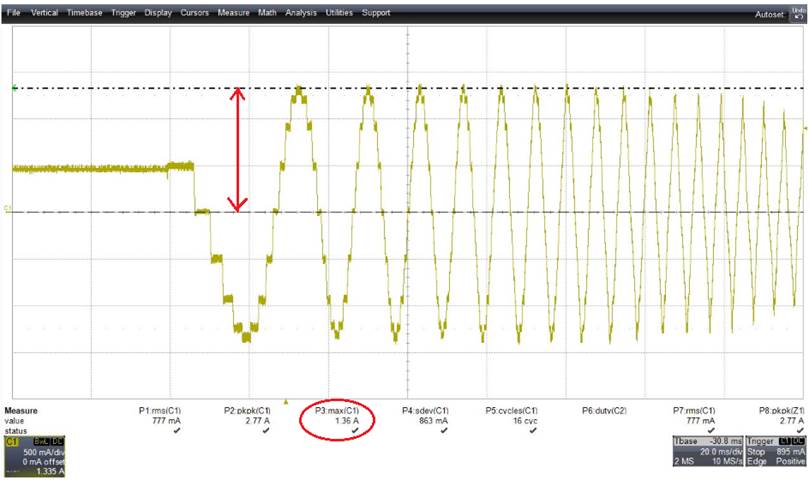Click the 863 mA sdev value
The image size is (809, 480).
pyautogui.click(x=433, y=421)
